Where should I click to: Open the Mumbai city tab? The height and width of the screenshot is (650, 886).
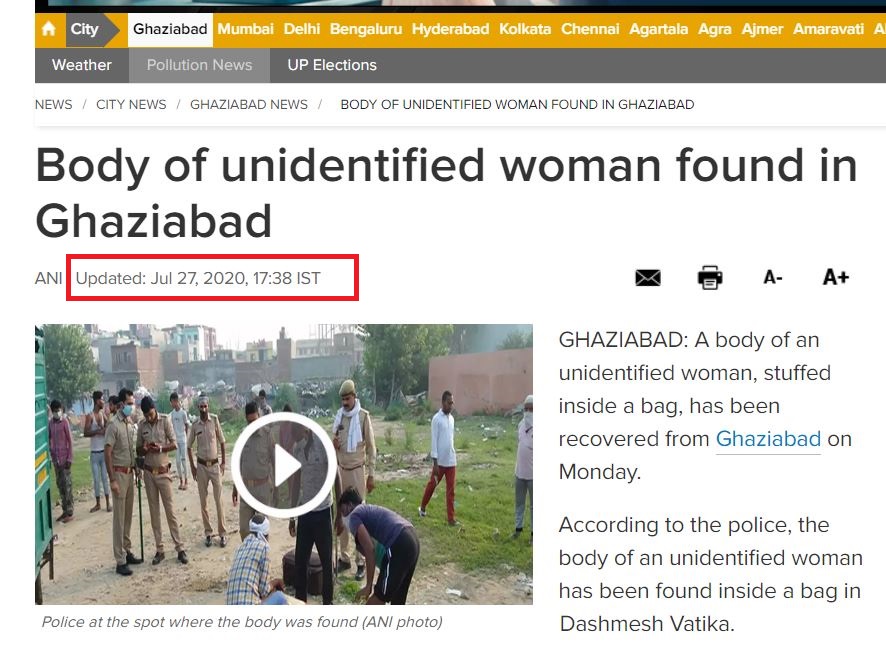(x=245, y=29)
